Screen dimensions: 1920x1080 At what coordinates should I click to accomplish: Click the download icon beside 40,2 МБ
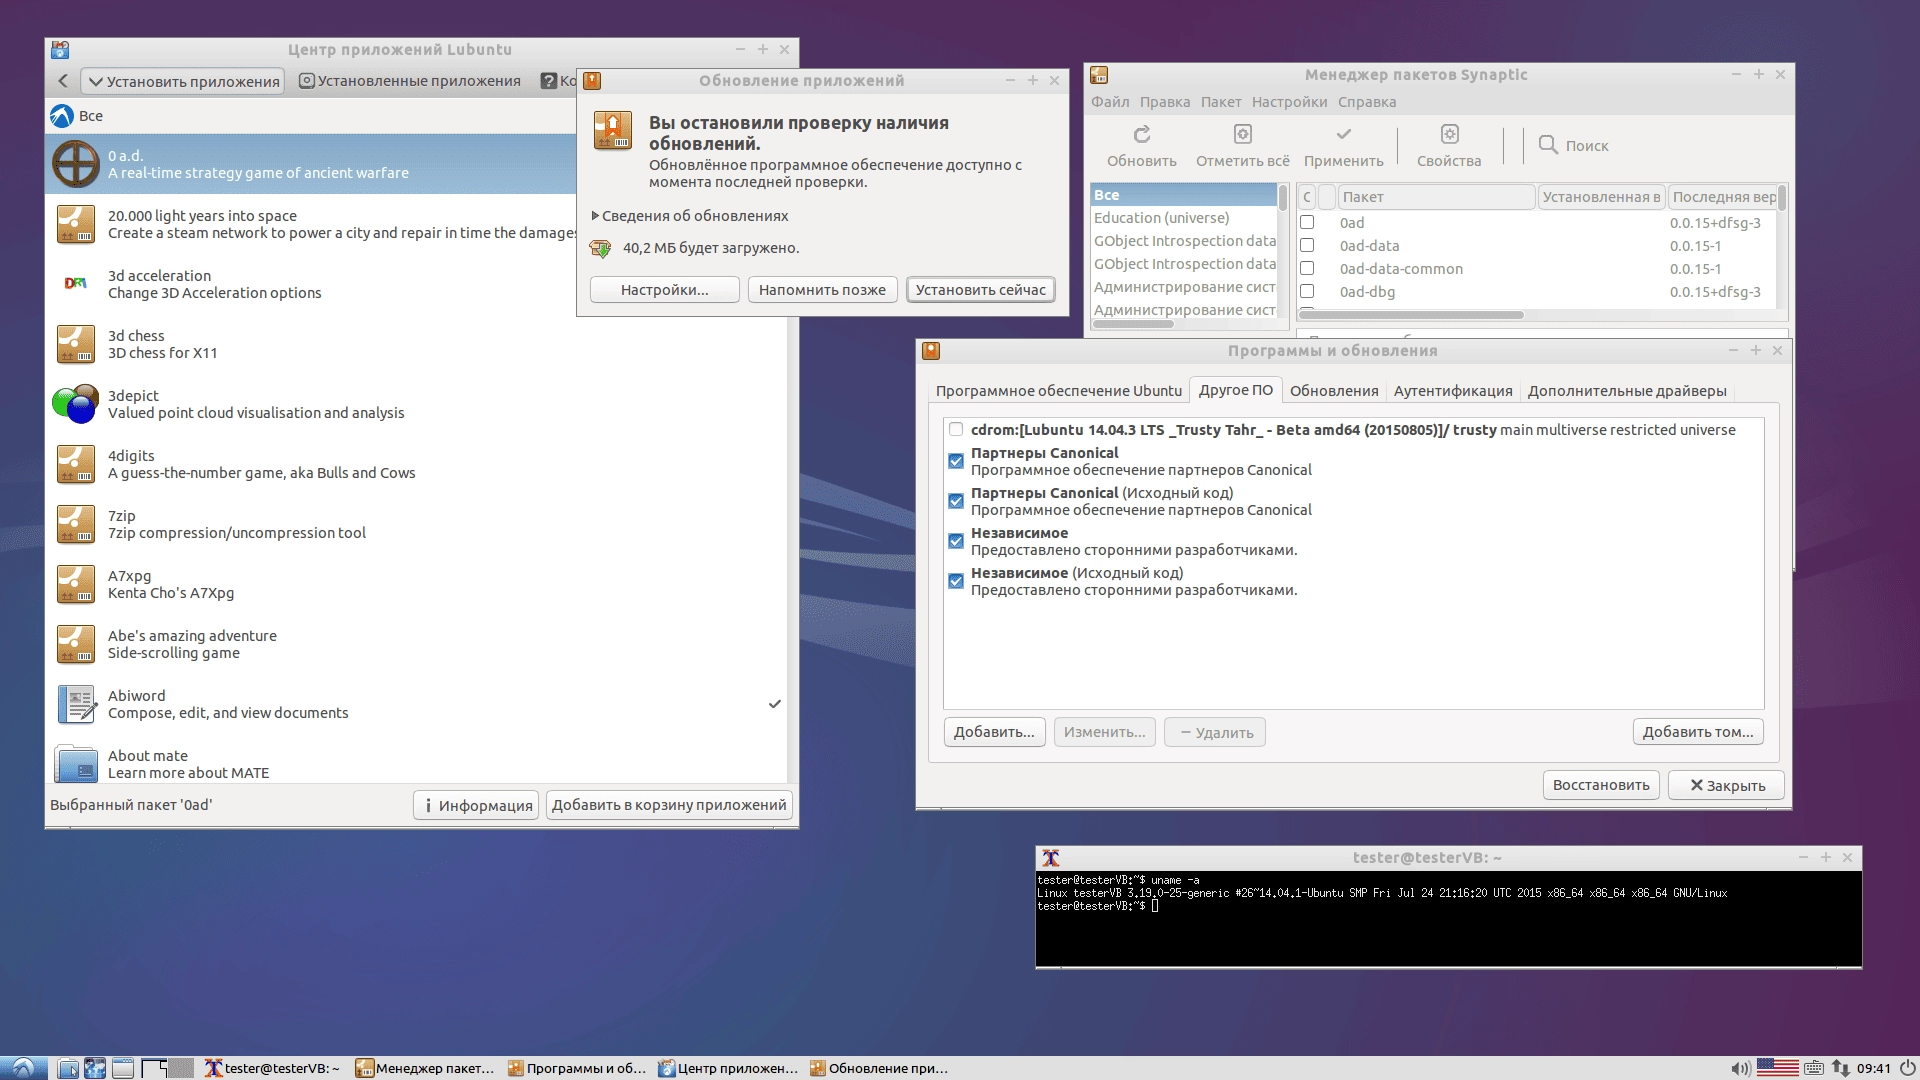pos(600,248)
